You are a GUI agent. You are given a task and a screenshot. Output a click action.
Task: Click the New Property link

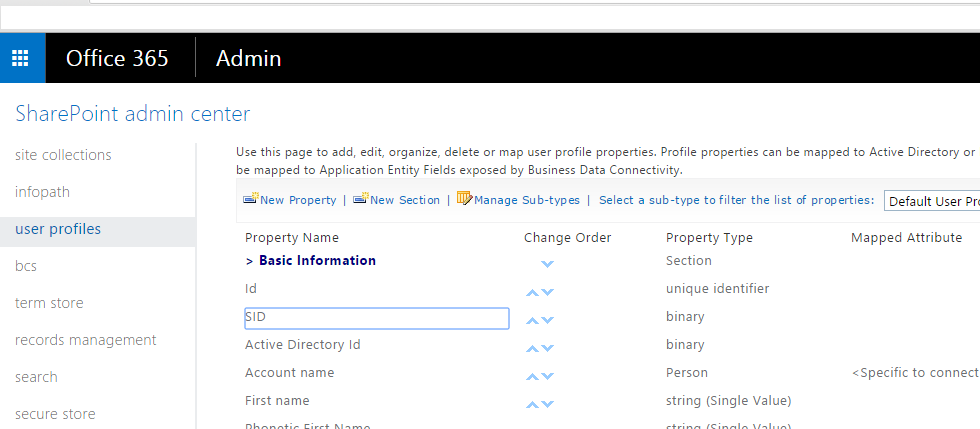298,200
